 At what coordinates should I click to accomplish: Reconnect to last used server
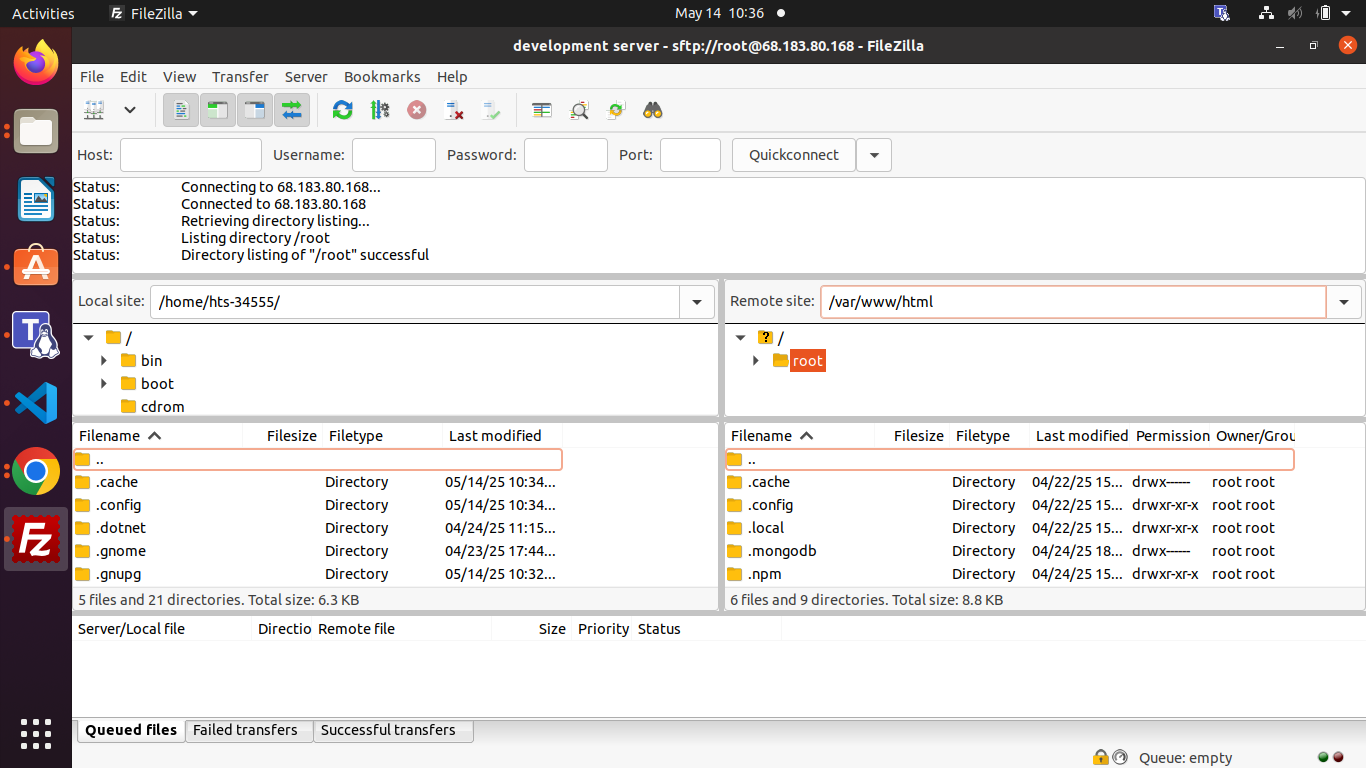pos(491,110)
